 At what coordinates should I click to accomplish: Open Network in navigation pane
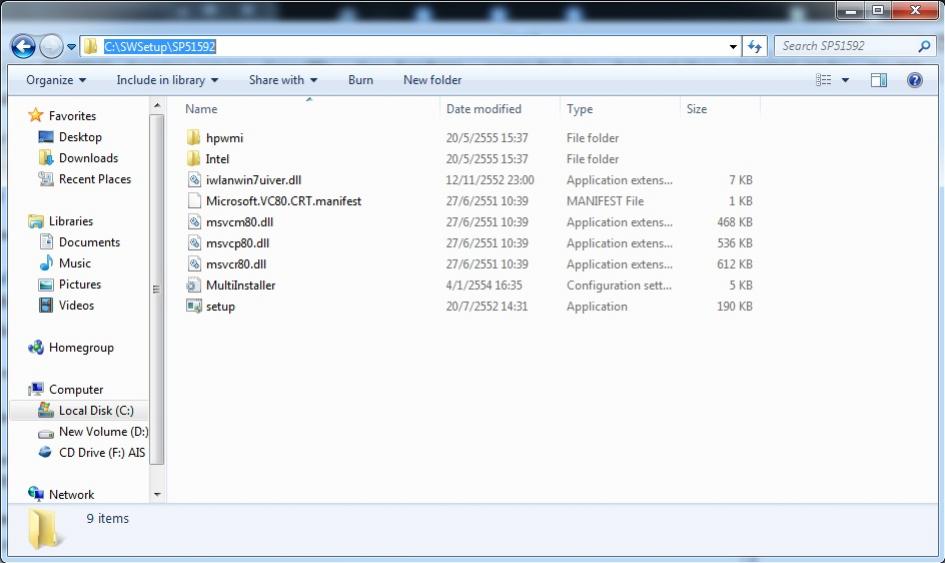(x=71, y=495)
